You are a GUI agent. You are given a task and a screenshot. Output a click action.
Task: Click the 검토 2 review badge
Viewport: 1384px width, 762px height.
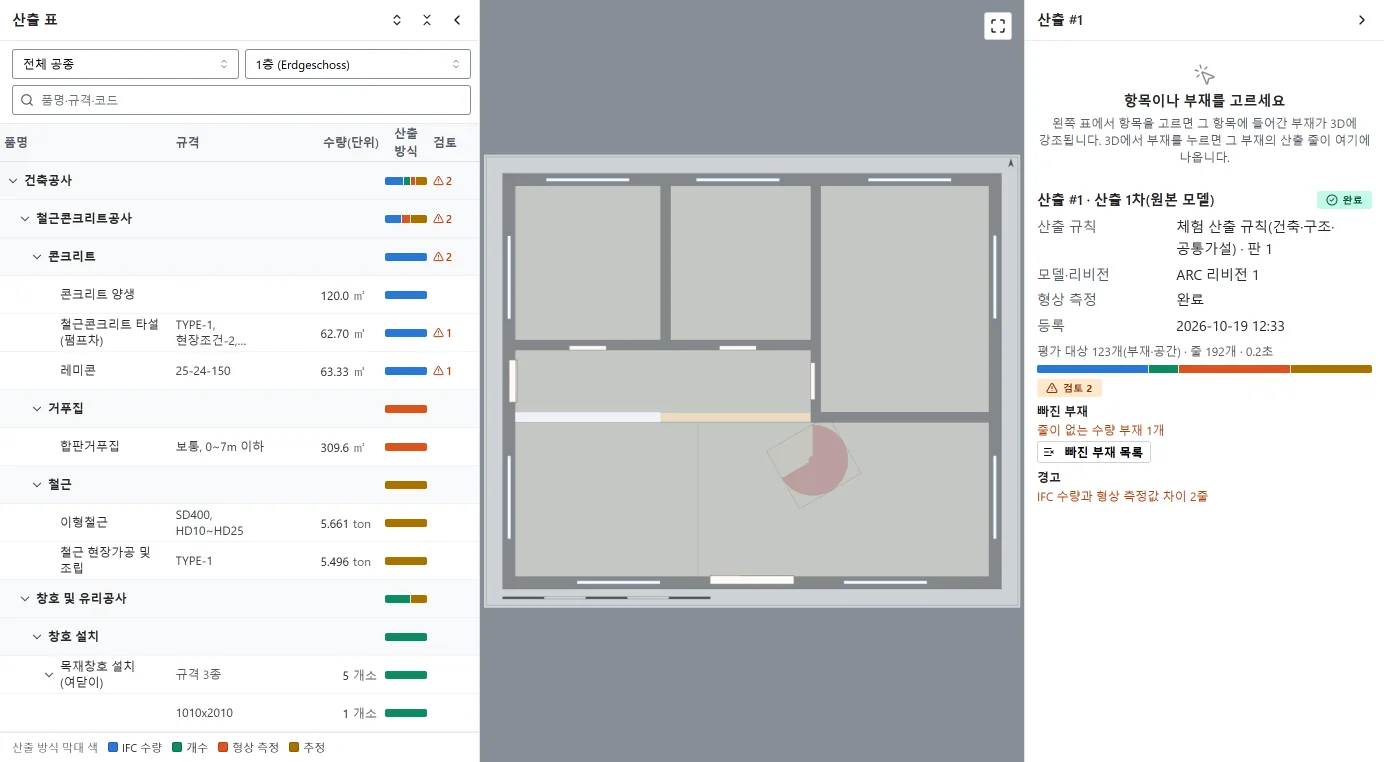[1069, 388]
